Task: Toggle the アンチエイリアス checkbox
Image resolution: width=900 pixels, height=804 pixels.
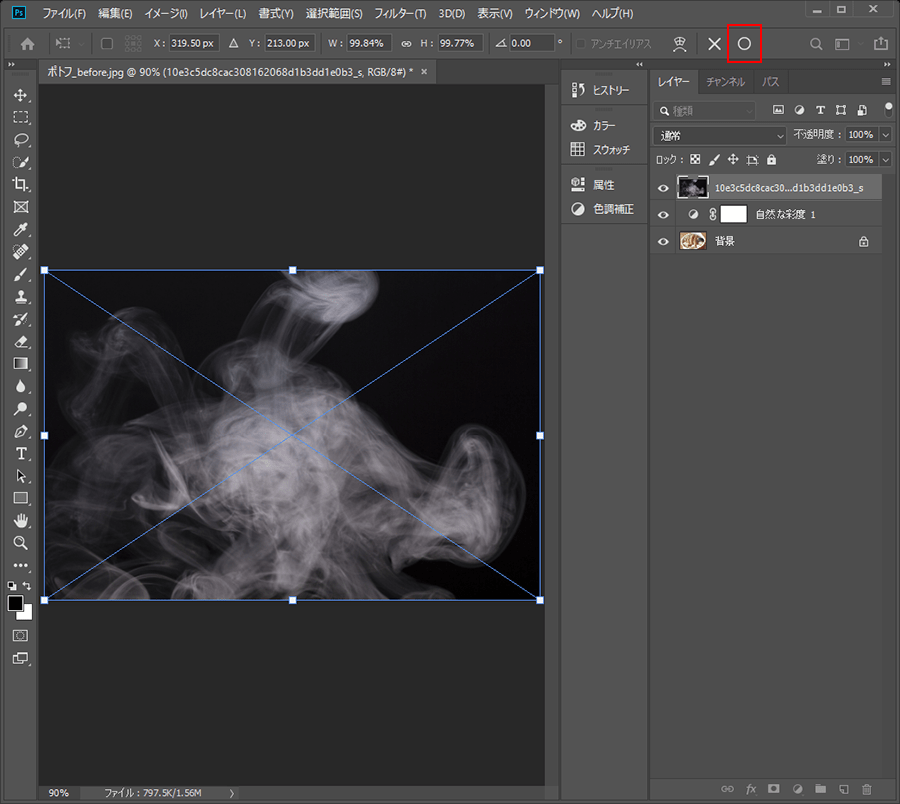Action: [581, 44]
